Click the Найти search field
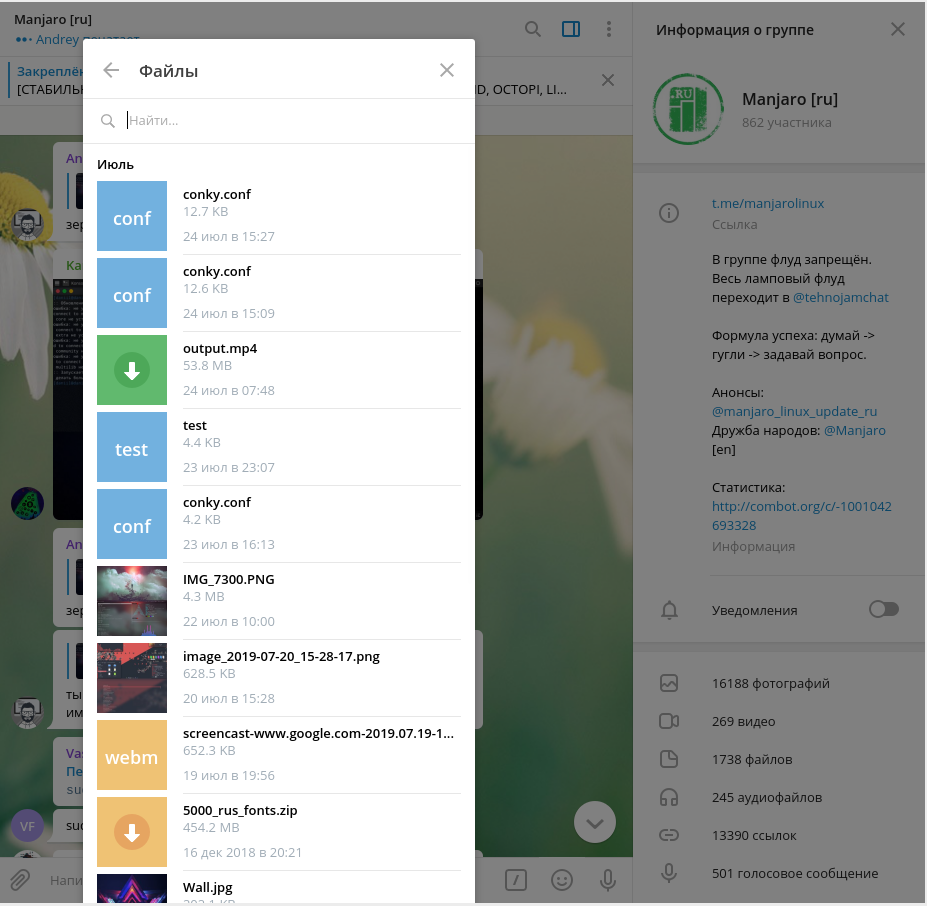927x906 pixels. [x=290, y=121]
